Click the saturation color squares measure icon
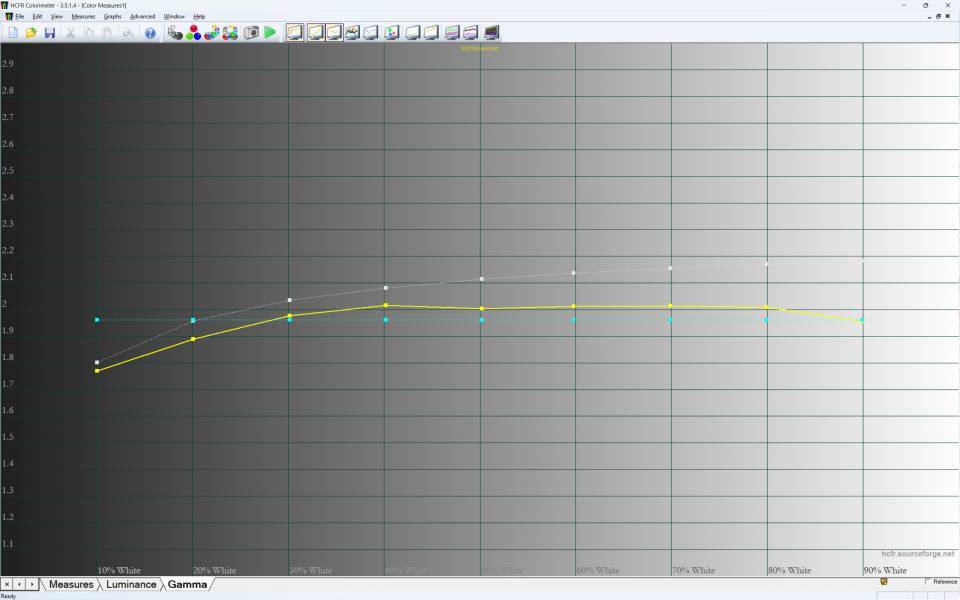 click(230, 32)
